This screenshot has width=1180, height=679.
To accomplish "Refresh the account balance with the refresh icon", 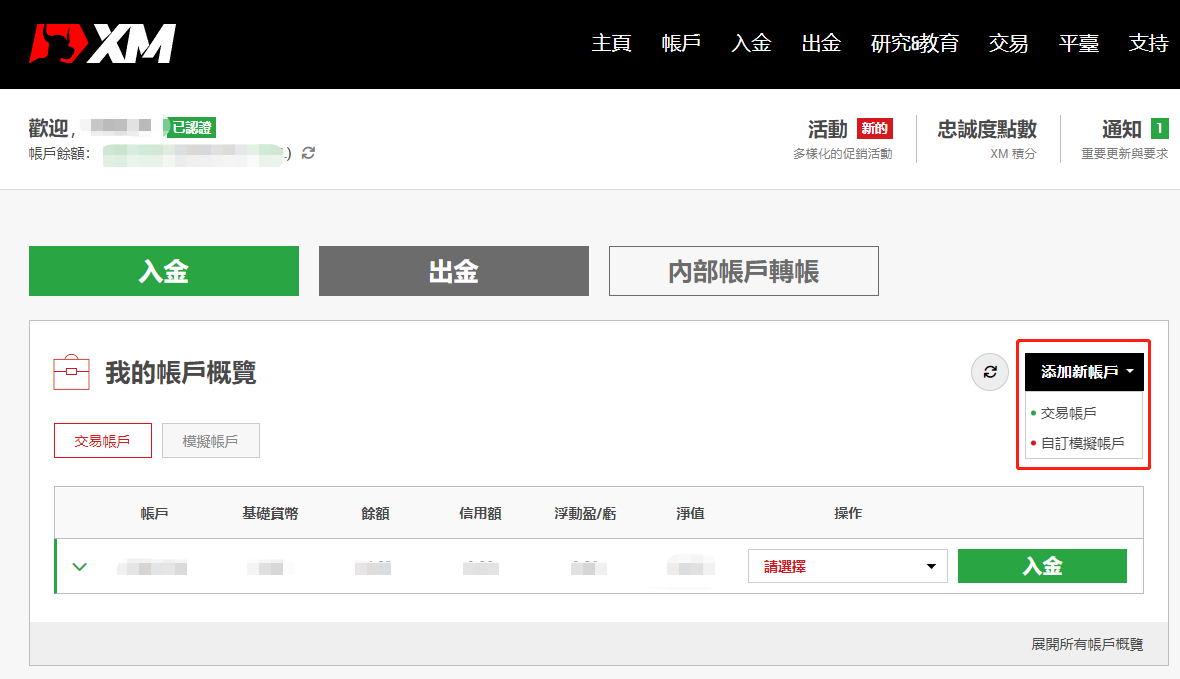I will click(307, 153).
